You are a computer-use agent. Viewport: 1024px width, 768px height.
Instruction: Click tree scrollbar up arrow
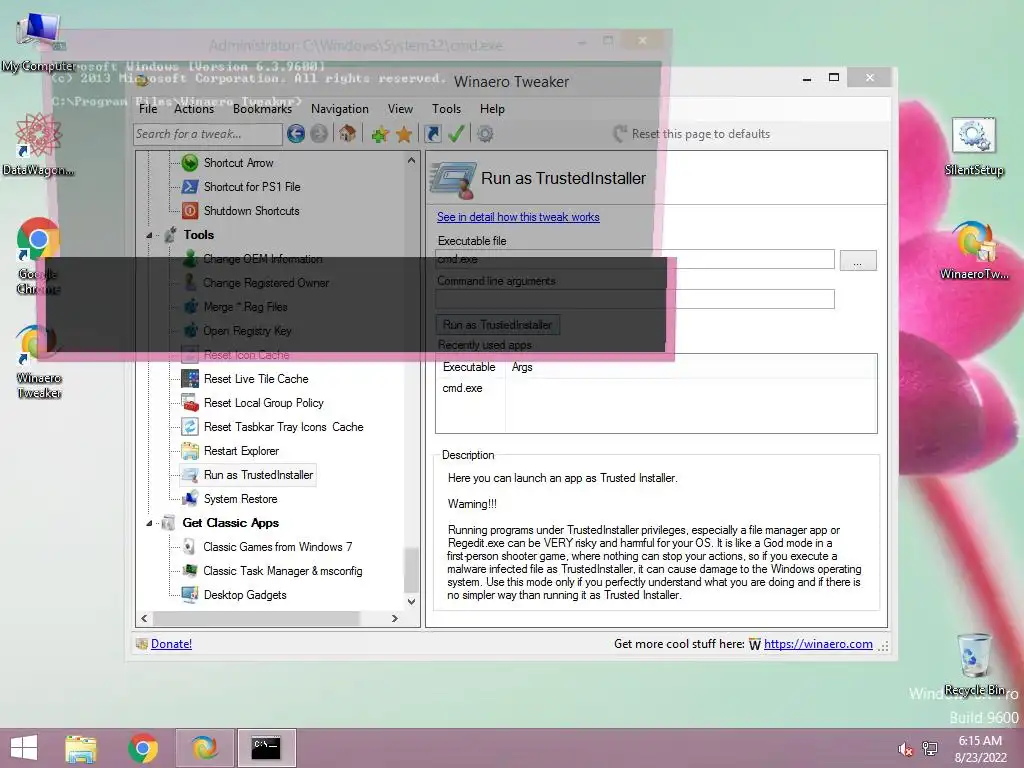pos(411,160)
